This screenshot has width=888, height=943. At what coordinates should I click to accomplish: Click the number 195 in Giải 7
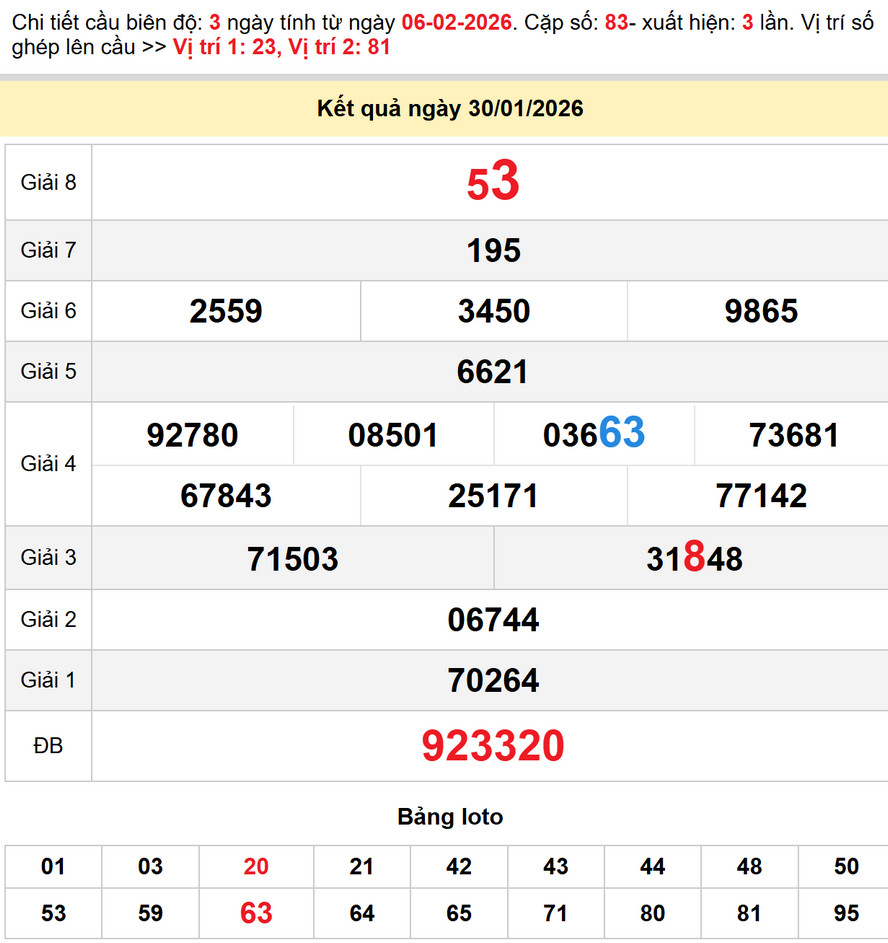coord(493,251)
